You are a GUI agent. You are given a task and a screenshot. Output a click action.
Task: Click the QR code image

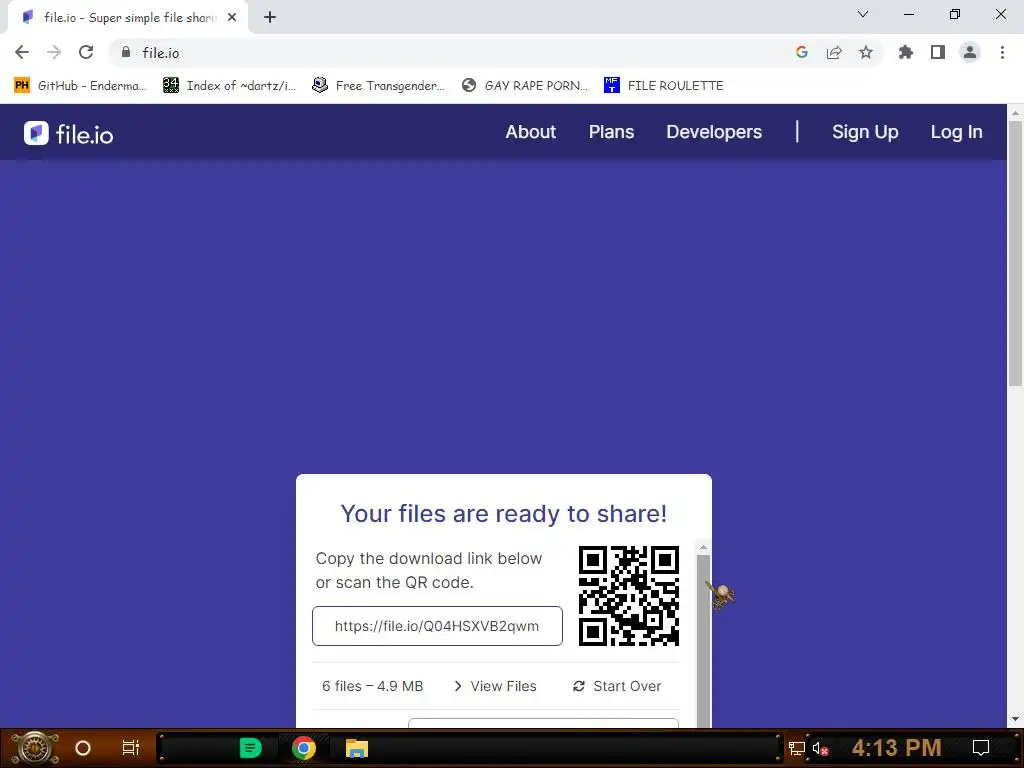[x=628, y=596]
